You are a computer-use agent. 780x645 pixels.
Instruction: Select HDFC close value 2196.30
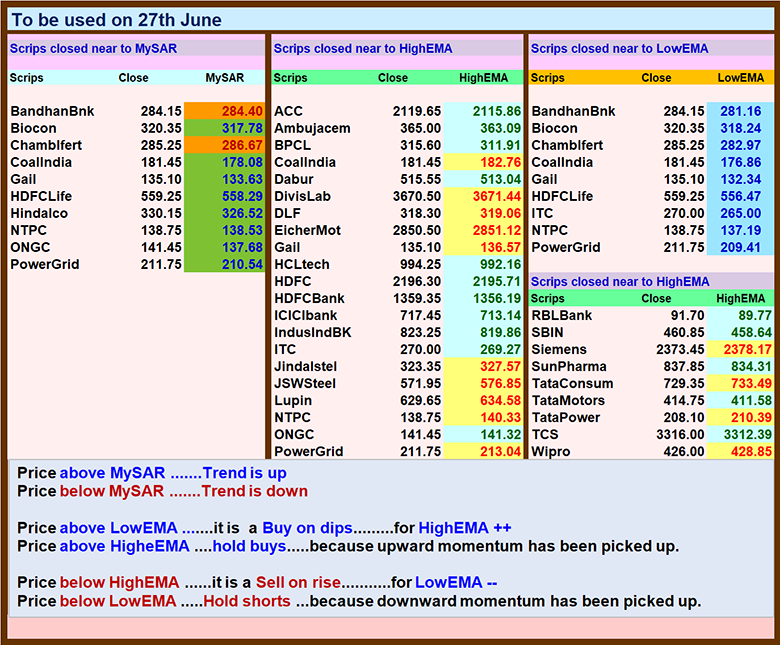(417, 281)
